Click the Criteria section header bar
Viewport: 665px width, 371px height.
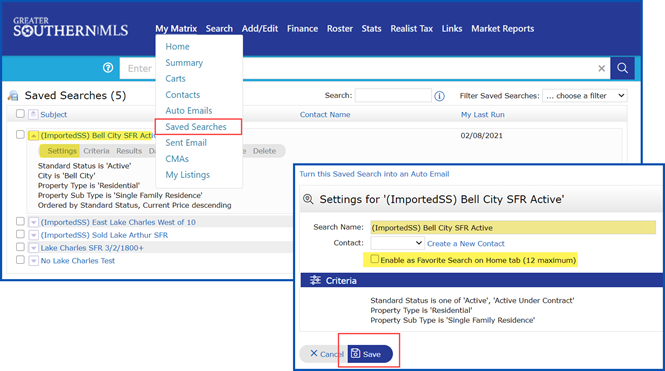[481, 280]
